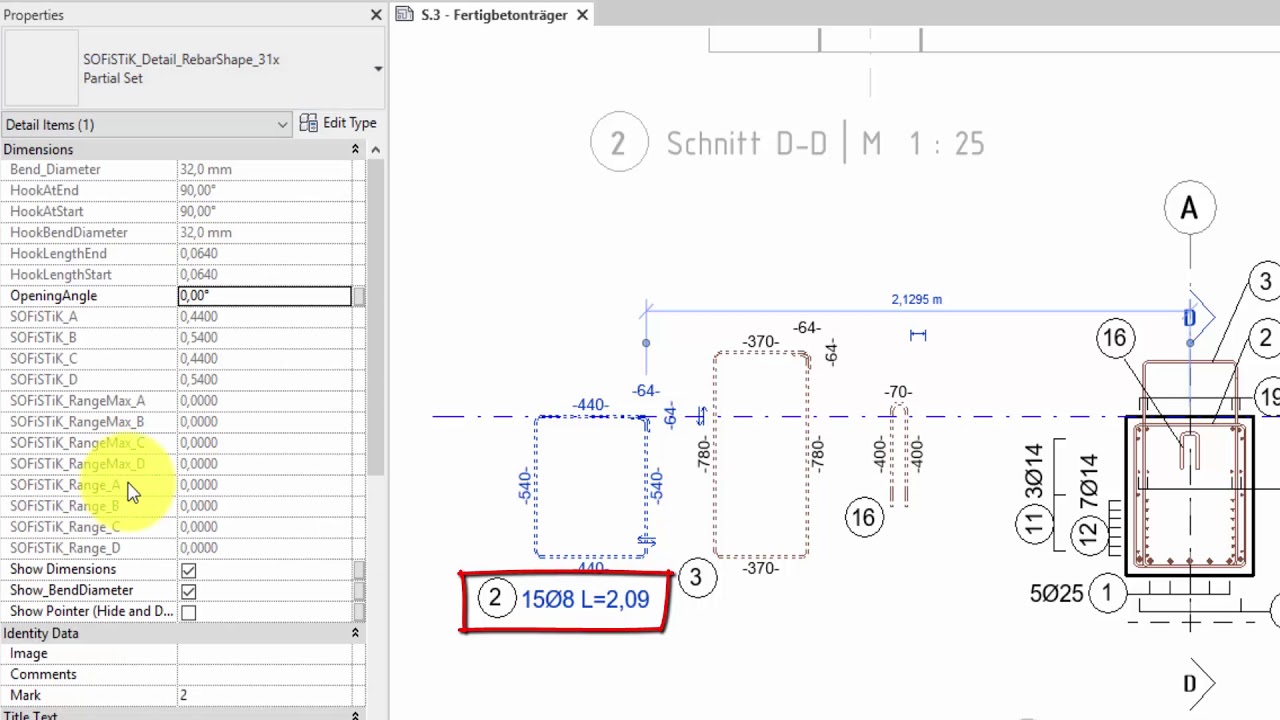Select the circled 12 tag for 7Ø14
The width and height of the screenshot is (1280, 720).
tap(1090, 536)
